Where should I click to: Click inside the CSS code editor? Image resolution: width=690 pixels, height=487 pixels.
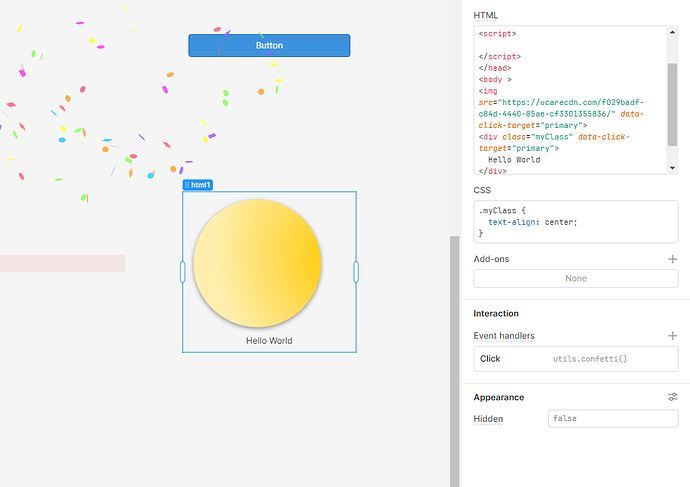[x=576, y=222]
